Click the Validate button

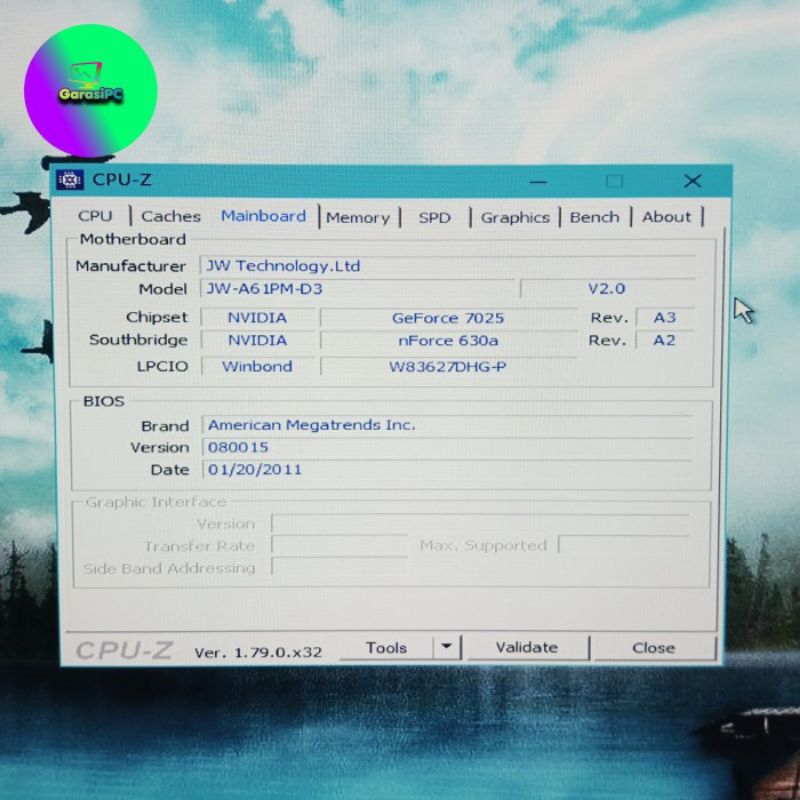tap(527, 647)
